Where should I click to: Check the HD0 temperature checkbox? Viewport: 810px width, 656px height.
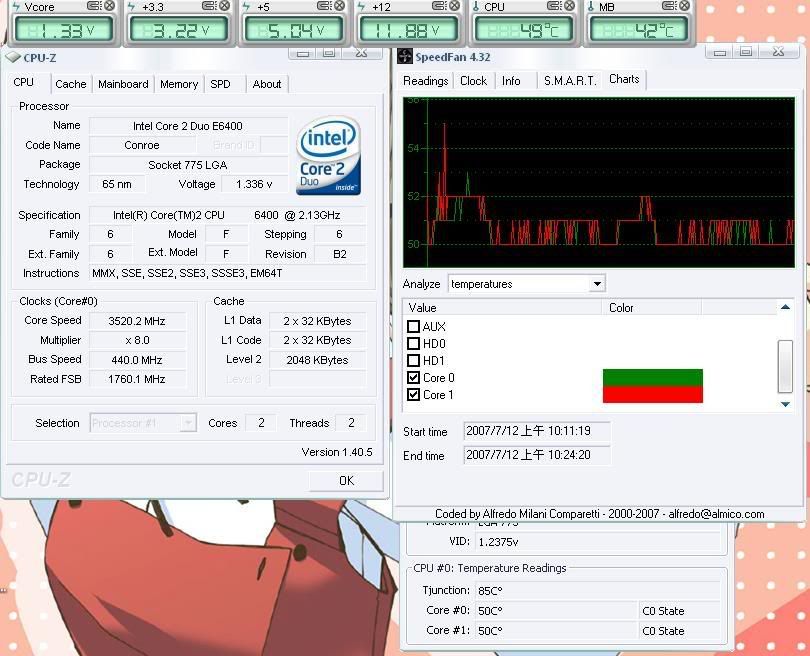click(414, 344)
